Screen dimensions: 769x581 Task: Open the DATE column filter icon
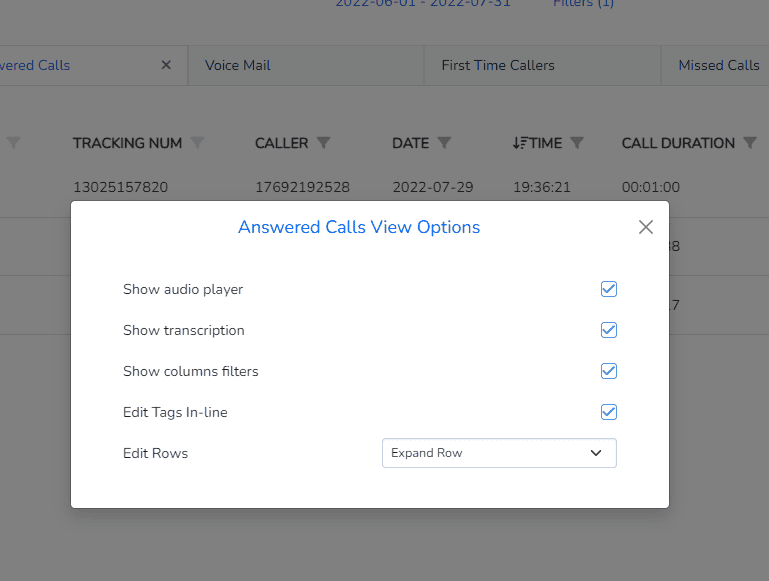444,143
